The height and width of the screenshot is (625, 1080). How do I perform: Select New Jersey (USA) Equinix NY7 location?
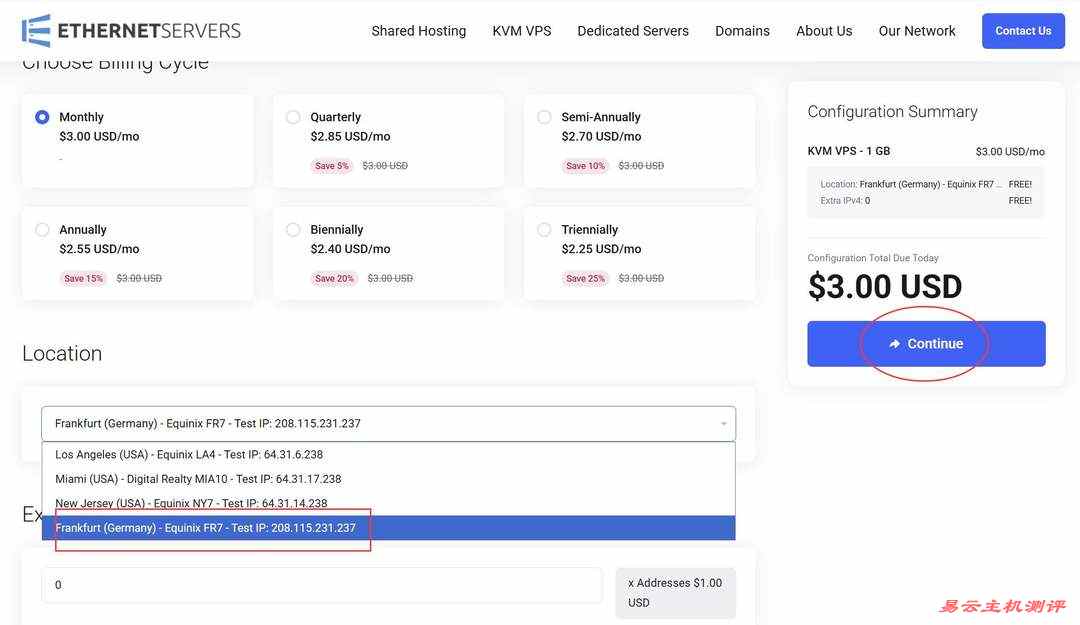click(191, 503)
